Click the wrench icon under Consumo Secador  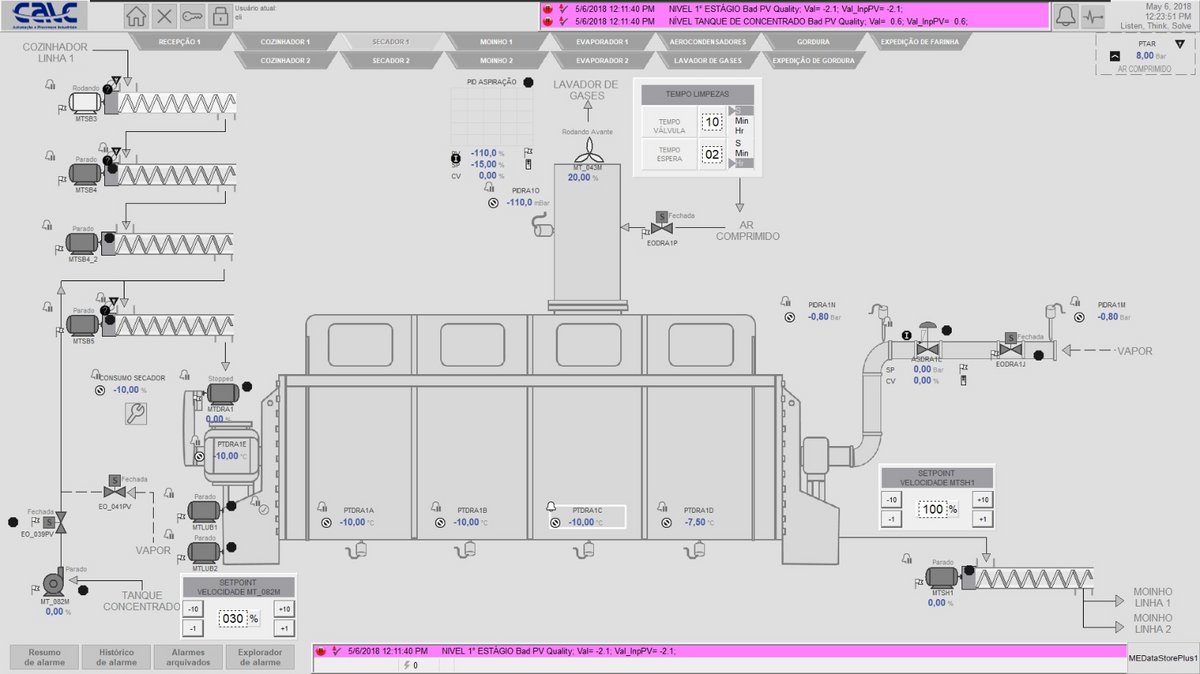coord(136,414)
